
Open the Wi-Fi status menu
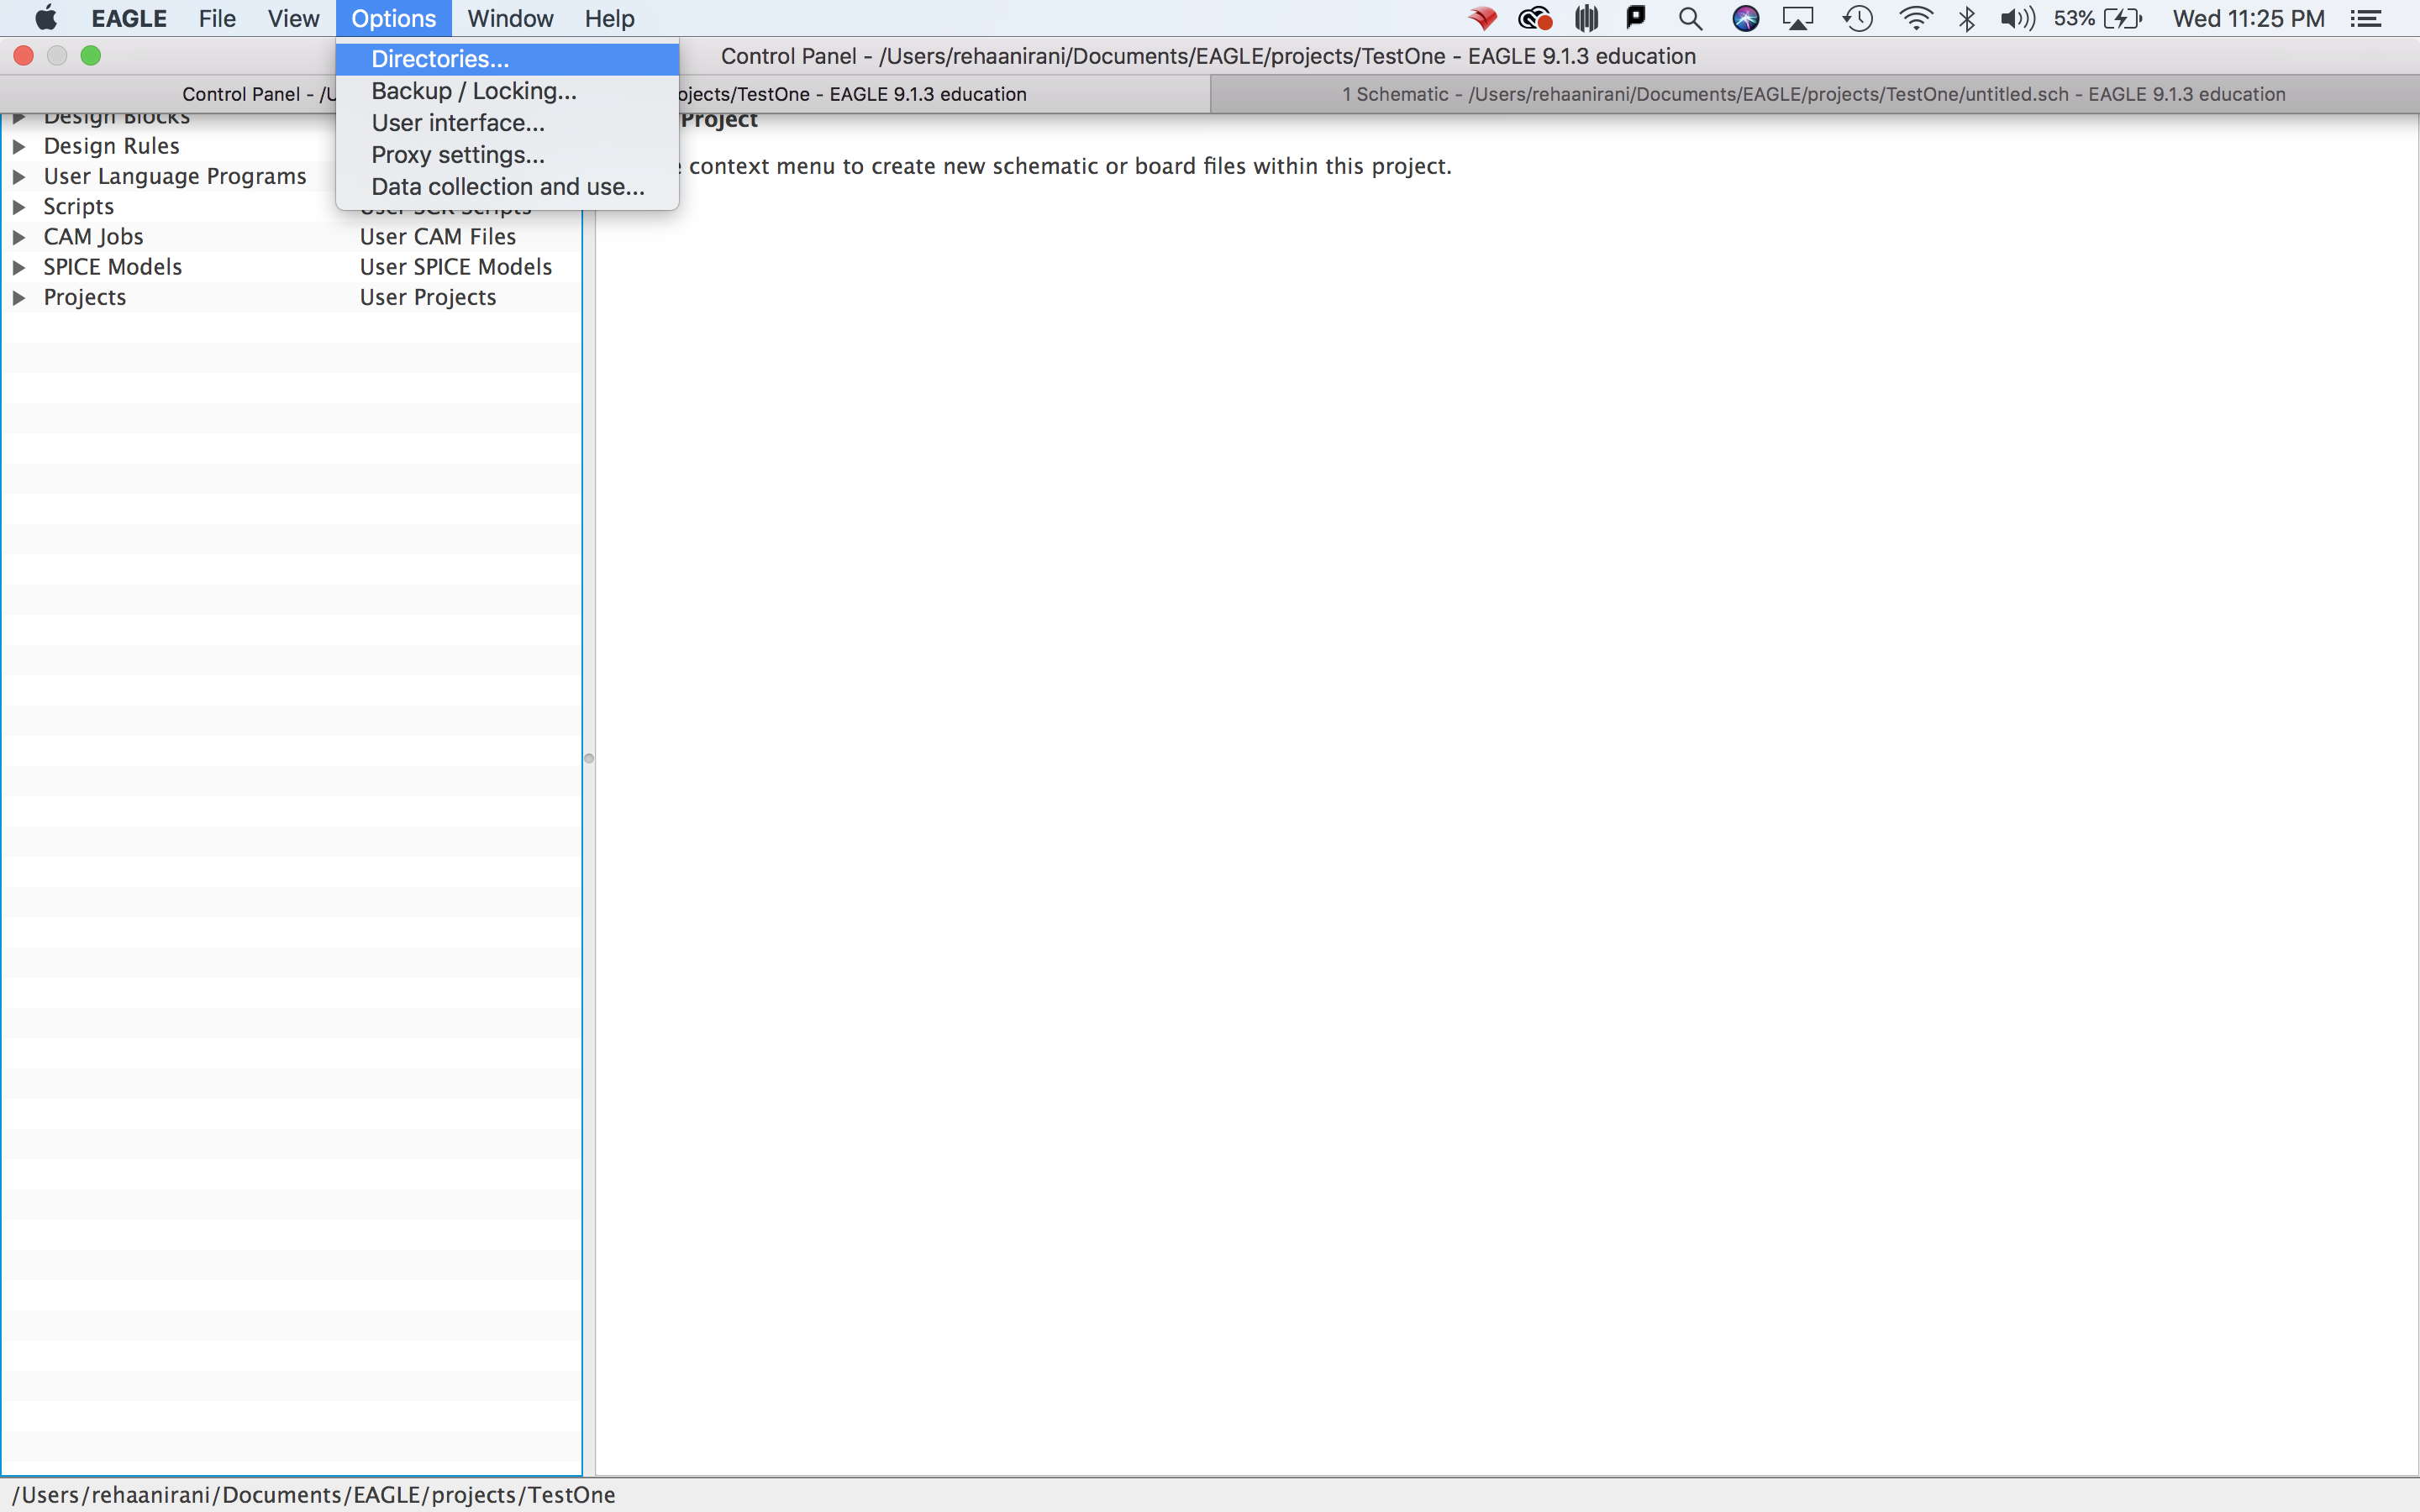point(1916,18)
